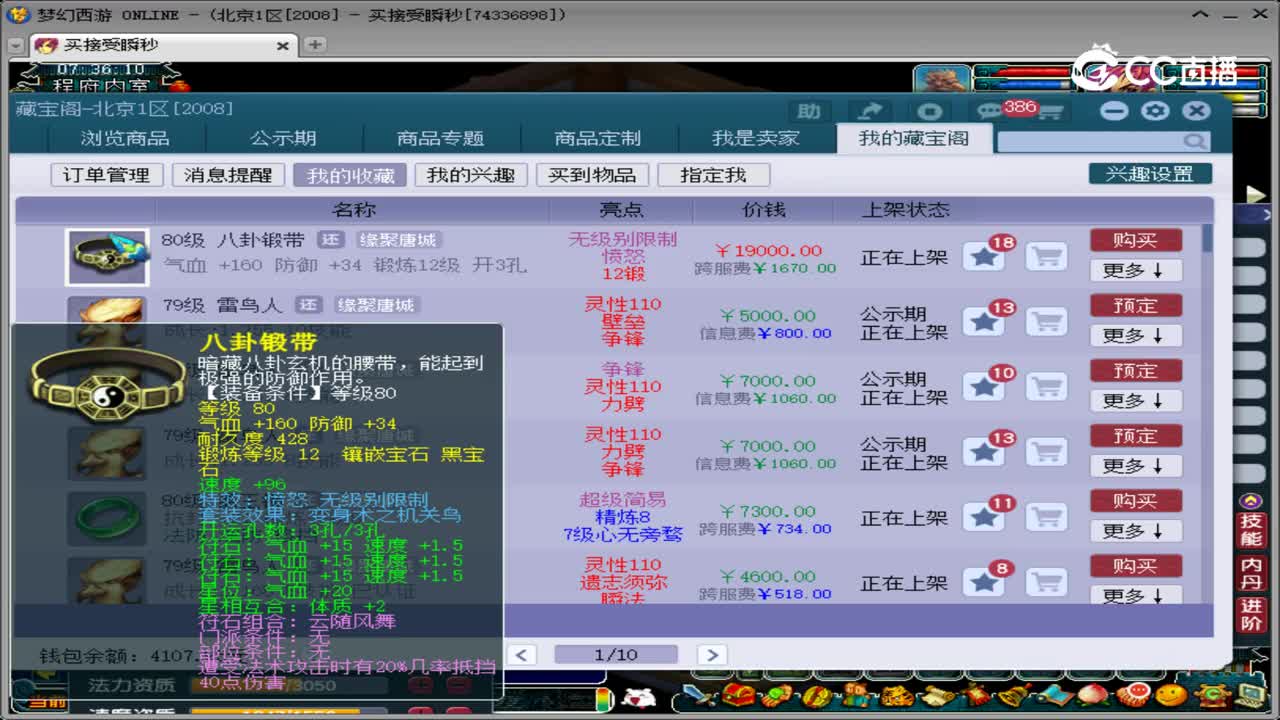Switch to 商品专题 tab
The width and height of the screenshot is (1280, 720).
coord(440,139)
